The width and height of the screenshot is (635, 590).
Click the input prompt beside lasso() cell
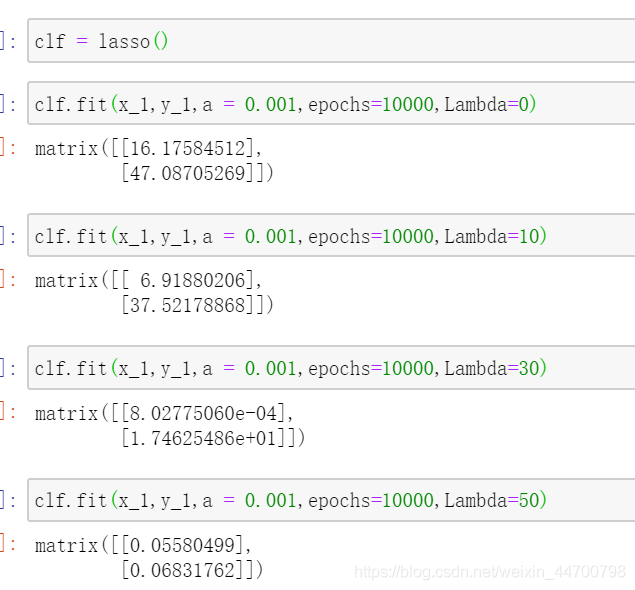click(x=8, y=41)
